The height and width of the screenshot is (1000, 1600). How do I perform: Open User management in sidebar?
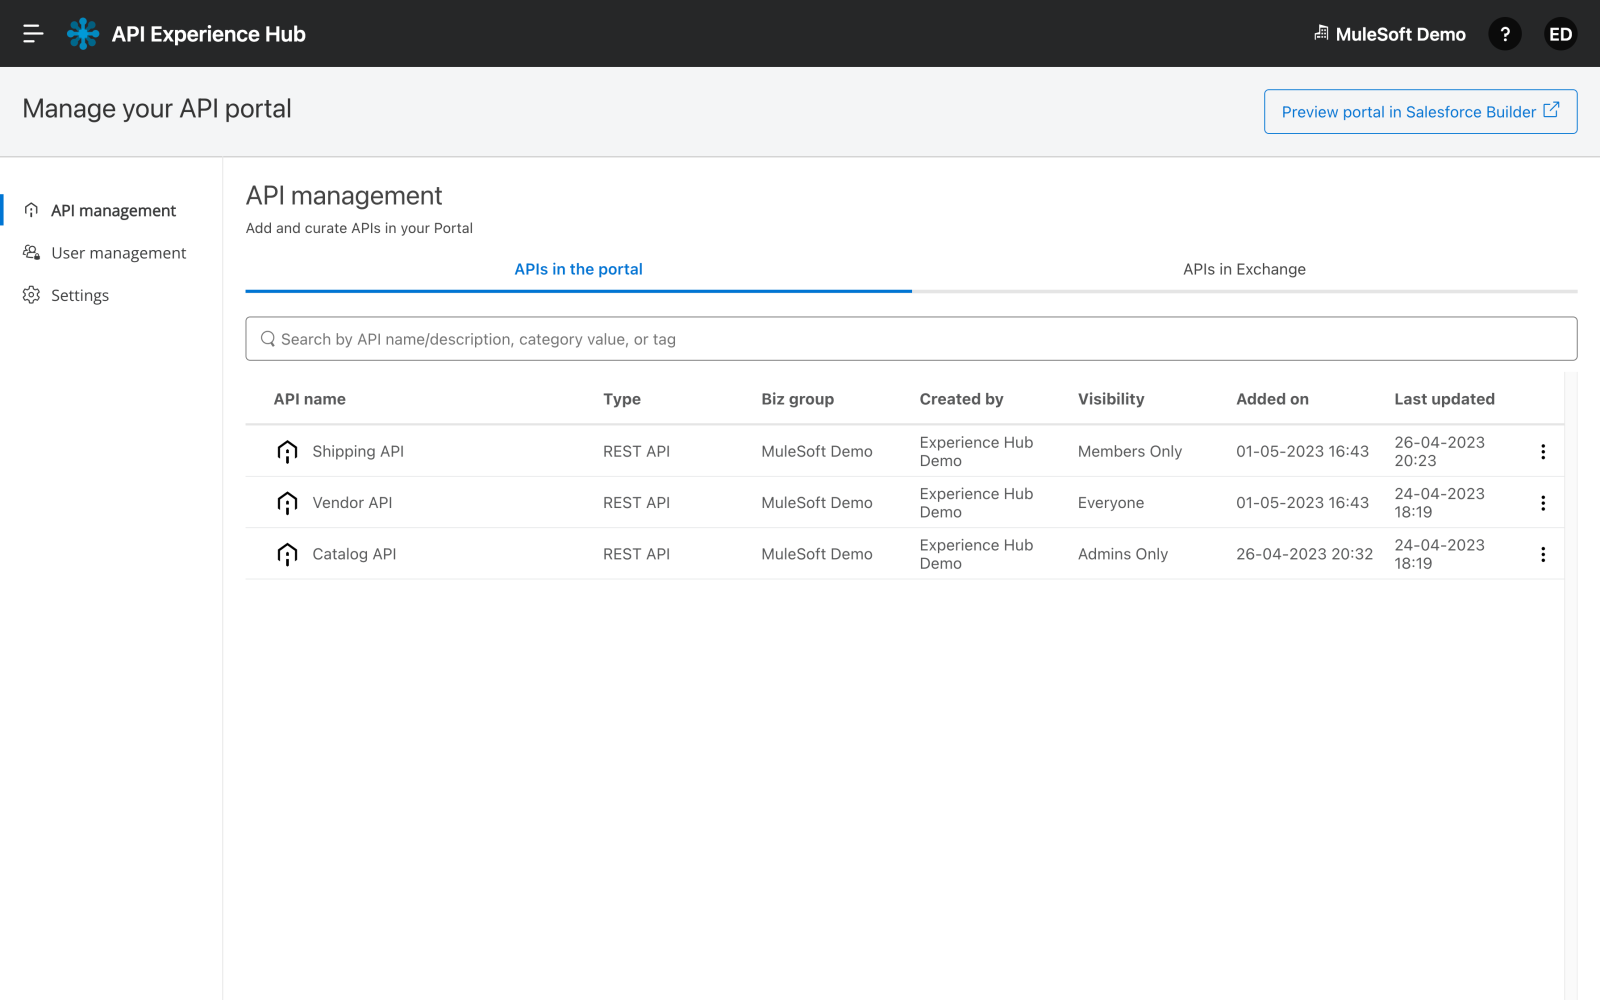[118, 253]
